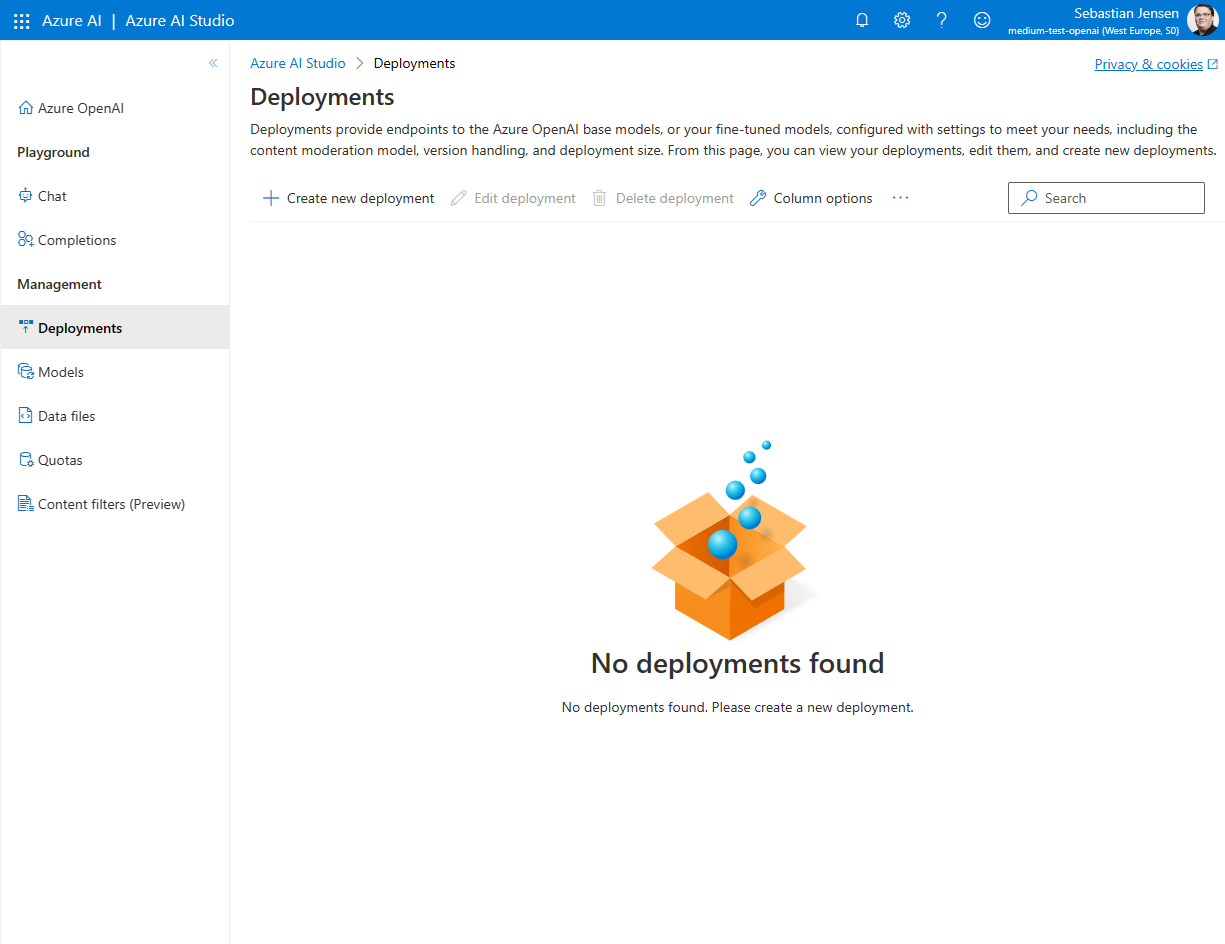
Task: Open the feedback smiley icon
Action: [982, 20]
